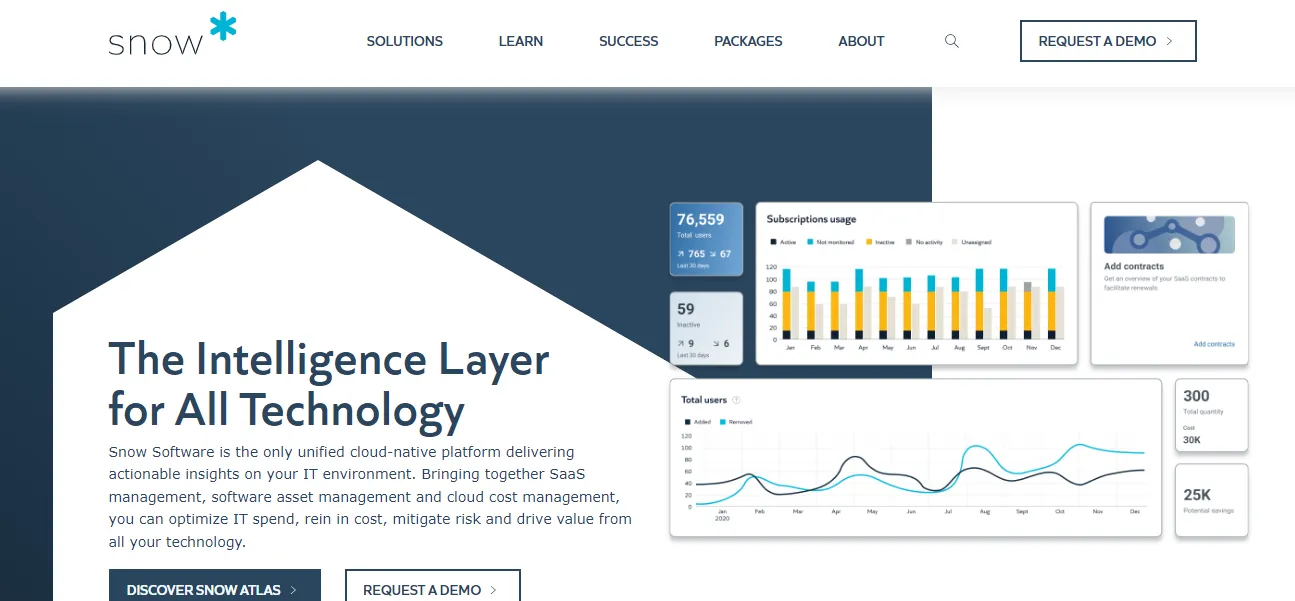Click the Inactive legend swatch in chart
The width and height of the screenshot is (1295, 601).
[x=869, y=242]
